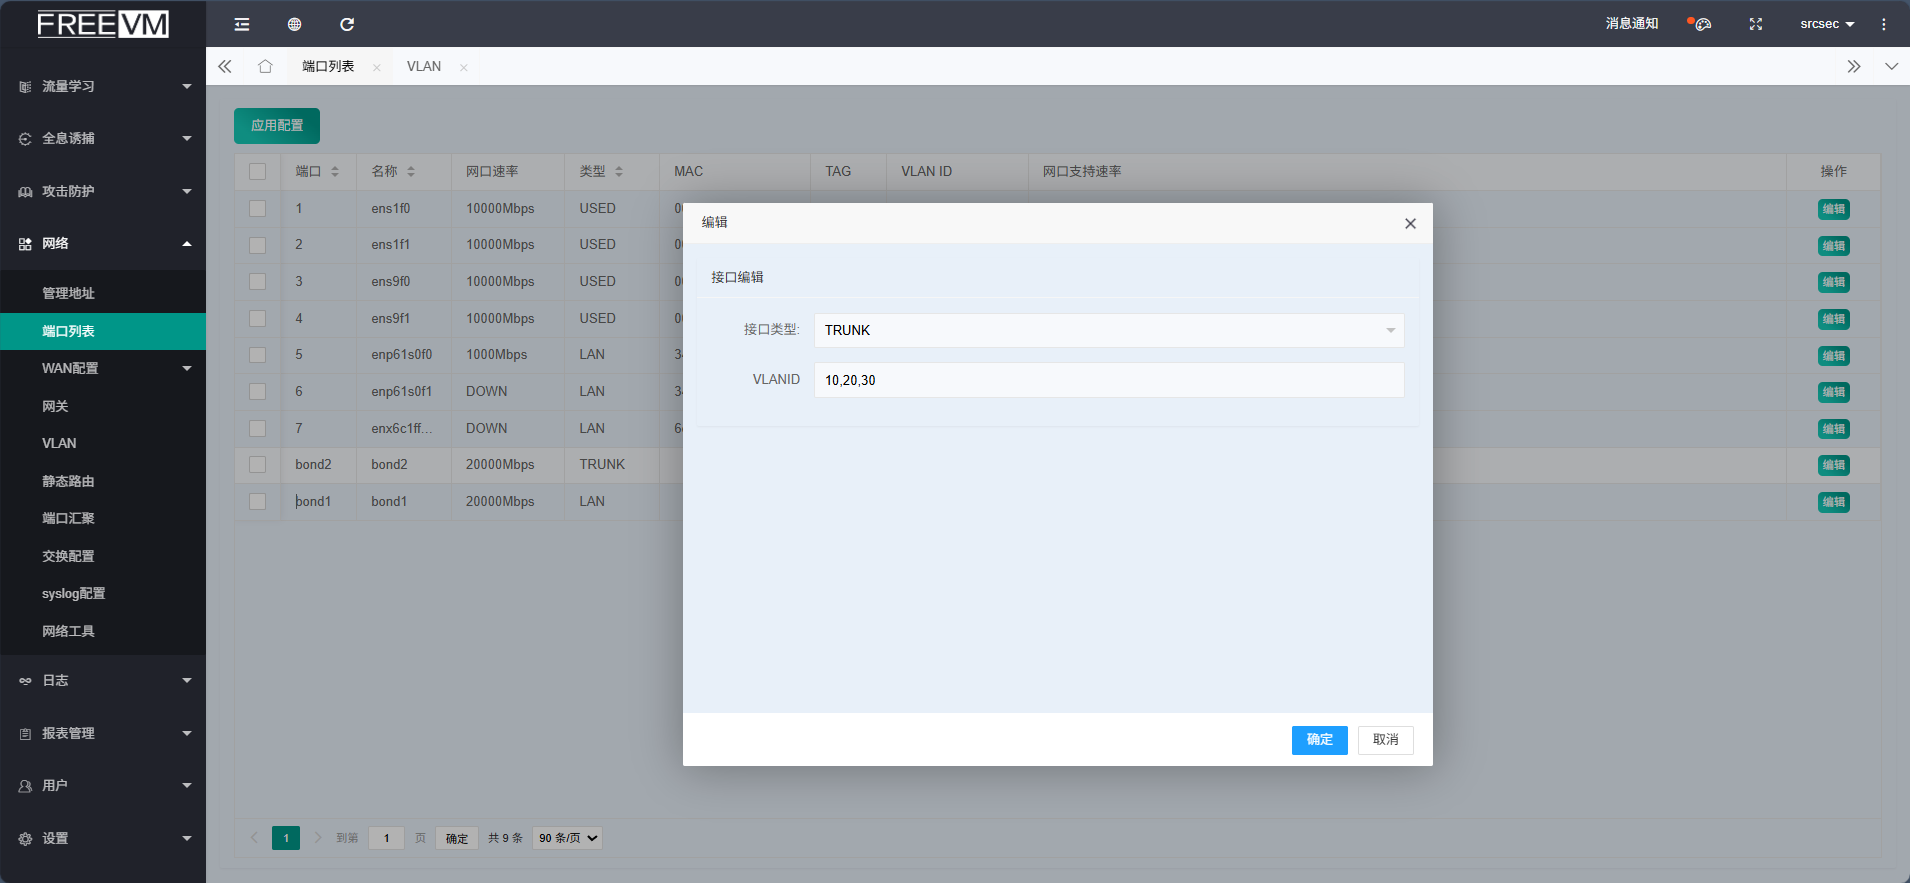
Task: Close the 编辑 dialog with X
Action: [1410, 223]
